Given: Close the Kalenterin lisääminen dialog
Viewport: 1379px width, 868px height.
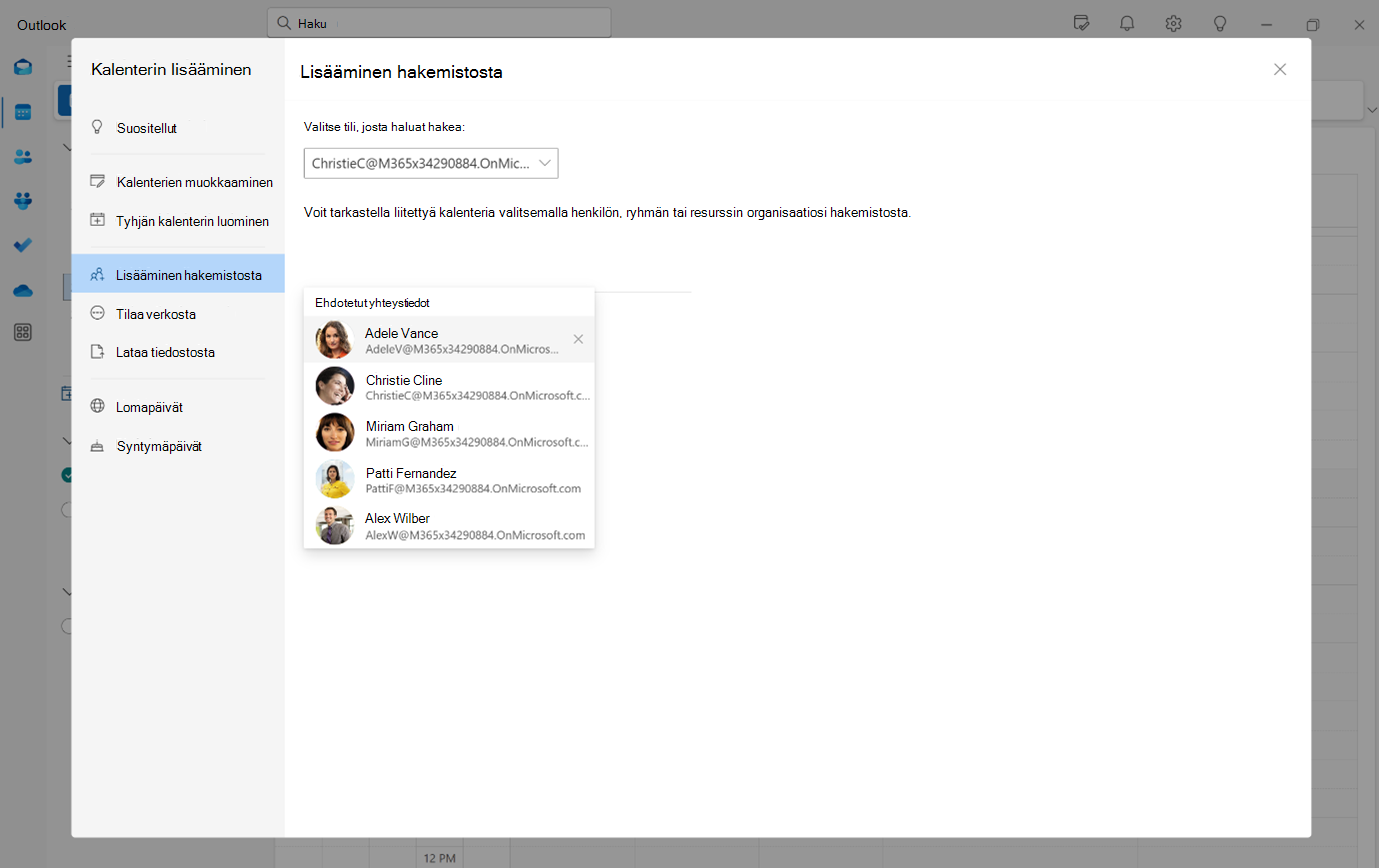Looking at the screenshot, I should 1280,69.
